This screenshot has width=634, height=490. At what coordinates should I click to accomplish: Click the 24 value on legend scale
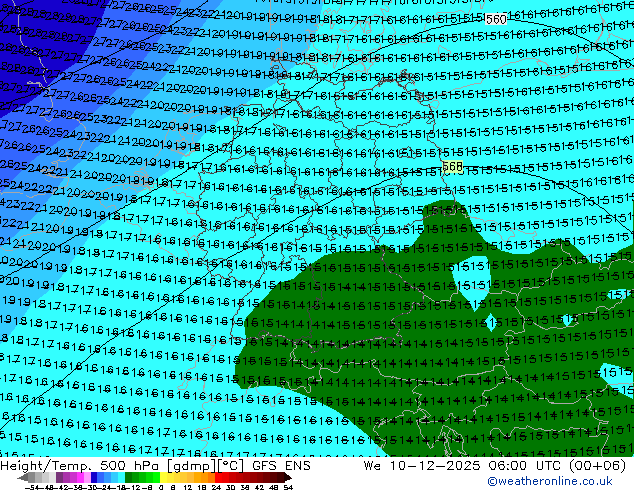tap(216, 487)
